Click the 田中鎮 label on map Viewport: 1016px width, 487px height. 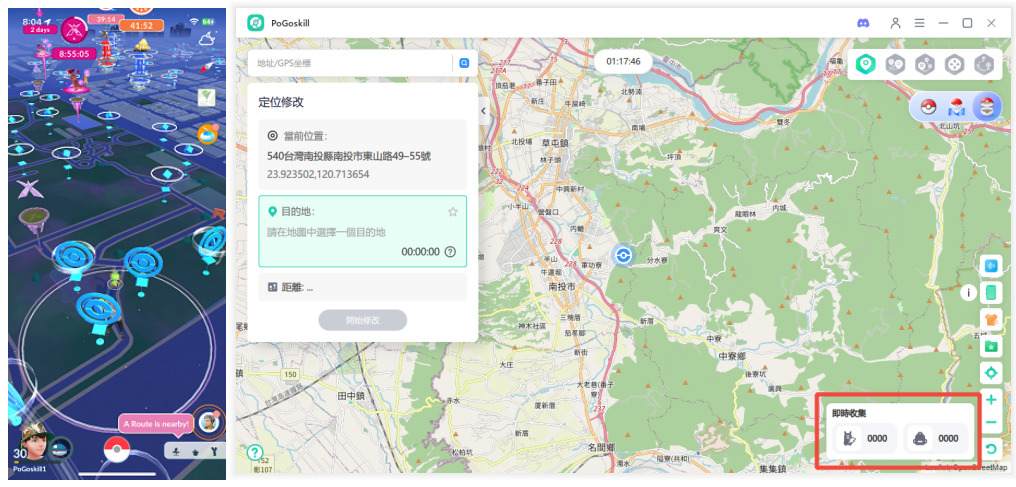click(351, 394)
